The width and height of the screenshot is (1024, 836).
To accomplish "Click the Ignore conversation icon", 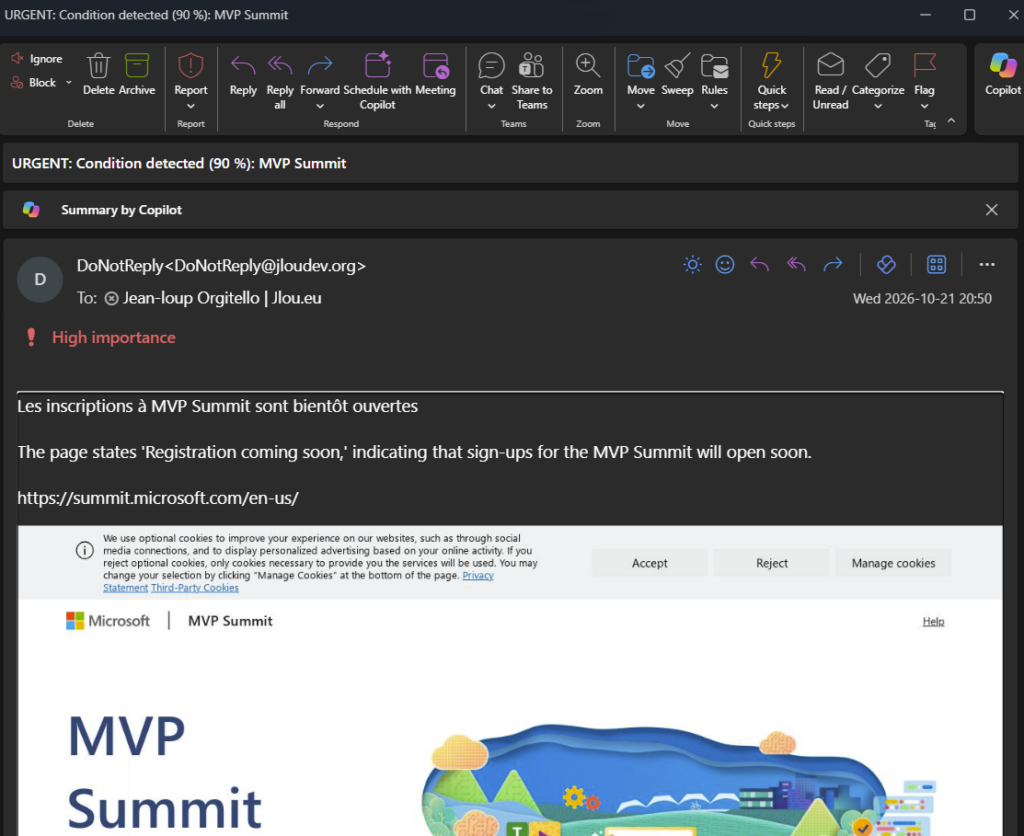I will 17,59.
